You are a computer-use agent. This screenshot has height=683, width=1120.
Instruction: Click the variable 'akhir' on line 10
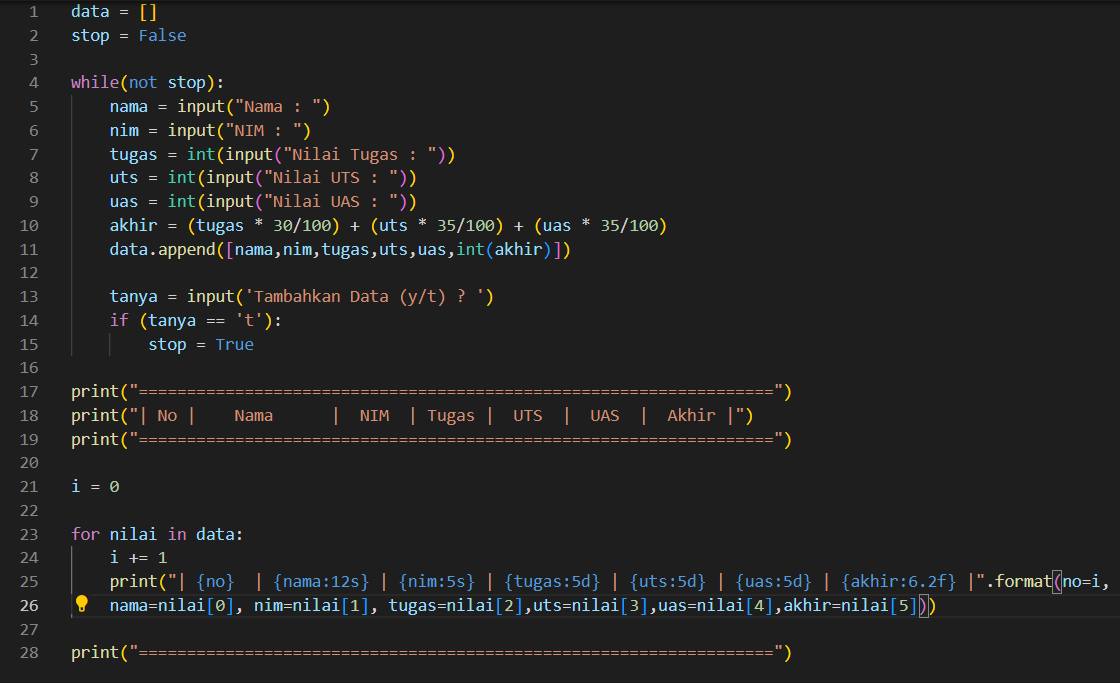pos(133,225)
